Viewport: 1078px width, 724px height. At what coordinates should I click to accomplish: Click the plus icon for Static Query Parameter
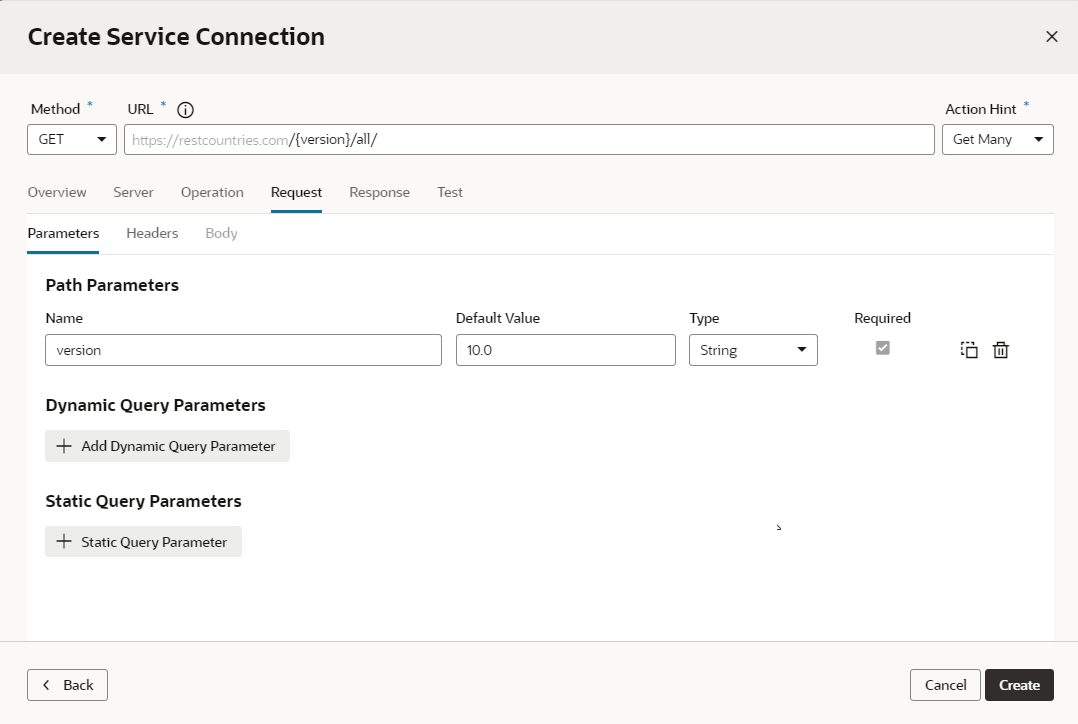[65, 542]
